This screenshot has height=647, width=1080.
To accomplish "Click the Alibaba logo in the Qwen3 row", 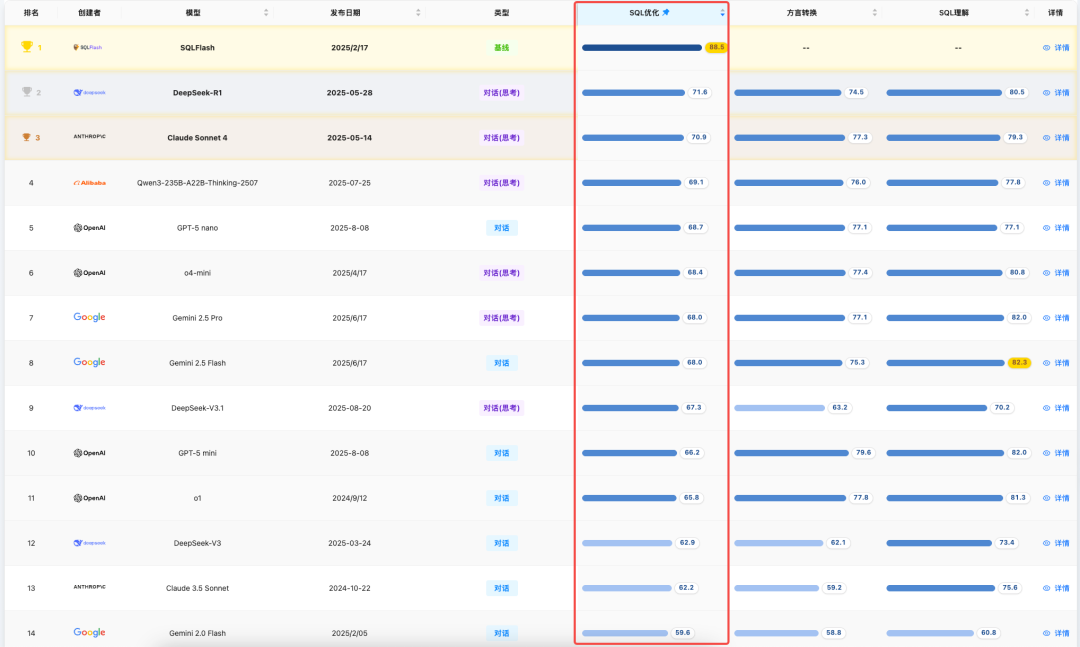I will (x=90, y=183).
